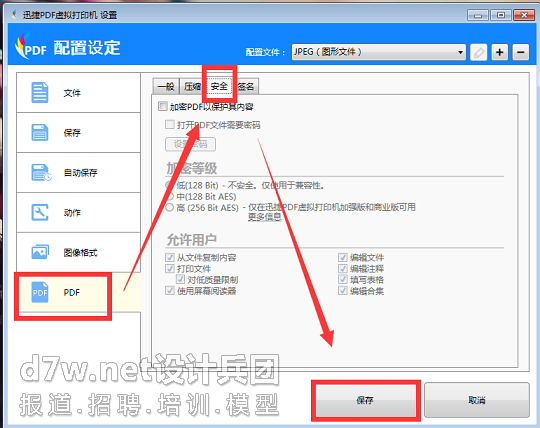
Task: Select 低(128 Bit) encryption level
Action: click(x=169, y=185)
